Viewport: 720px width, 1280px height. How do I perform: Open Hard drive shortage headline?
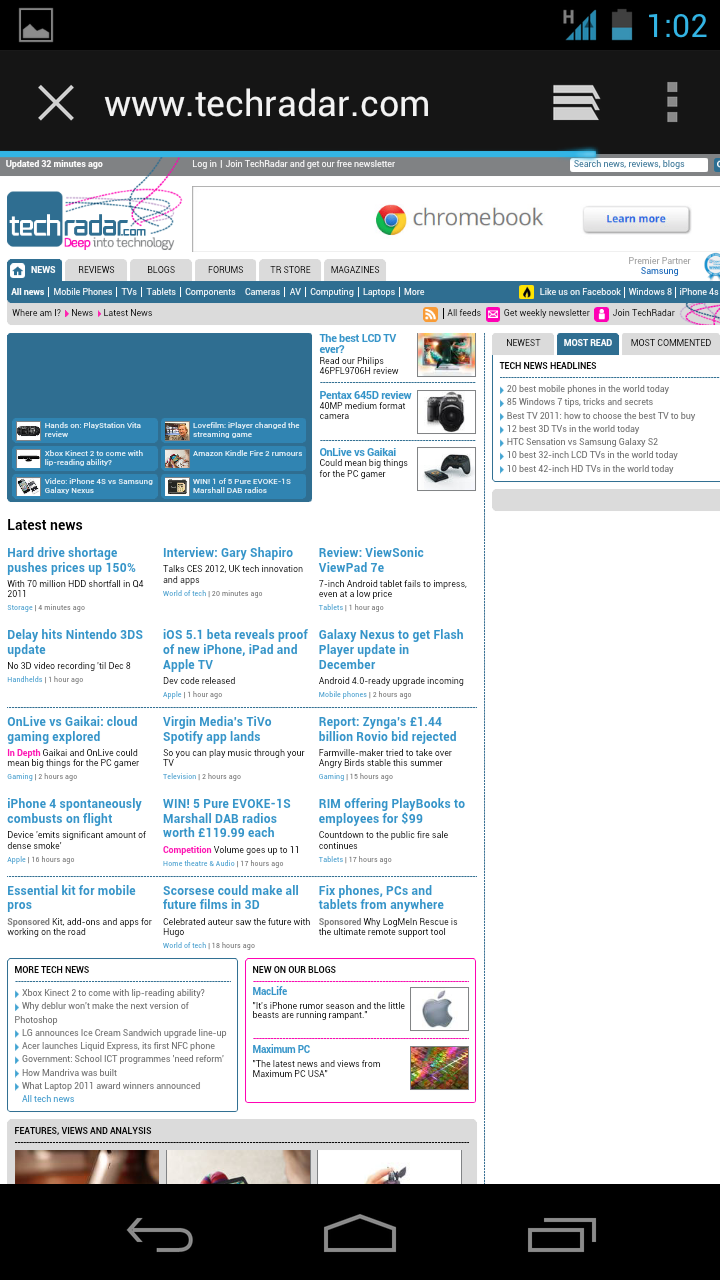[71, 560]
